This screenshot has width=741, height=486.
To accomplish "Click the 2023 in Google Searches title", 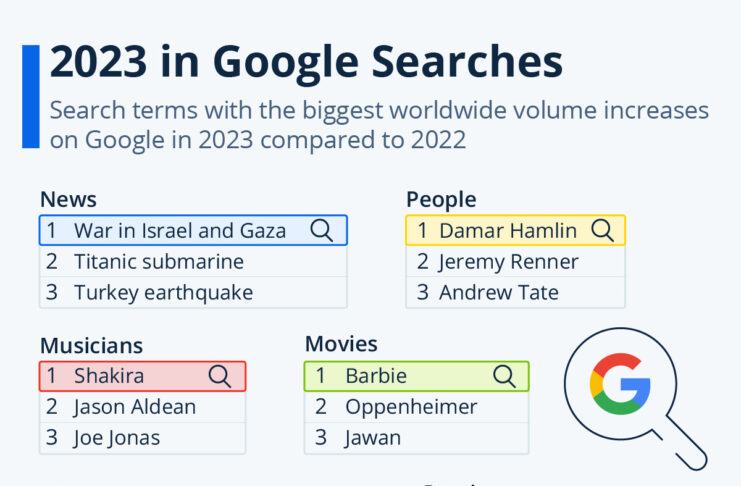I will (306, 62).
